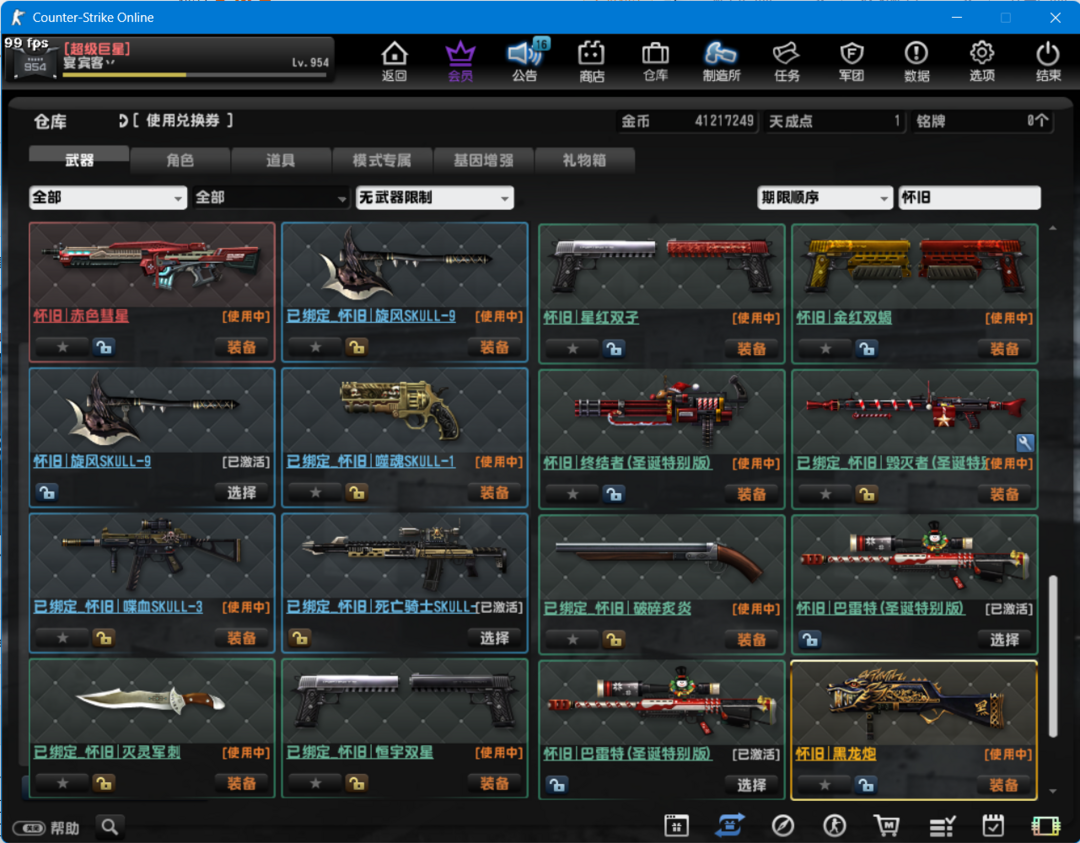Toggle lock on 怀旧|赤色彗星

click(x=104, y=347)
